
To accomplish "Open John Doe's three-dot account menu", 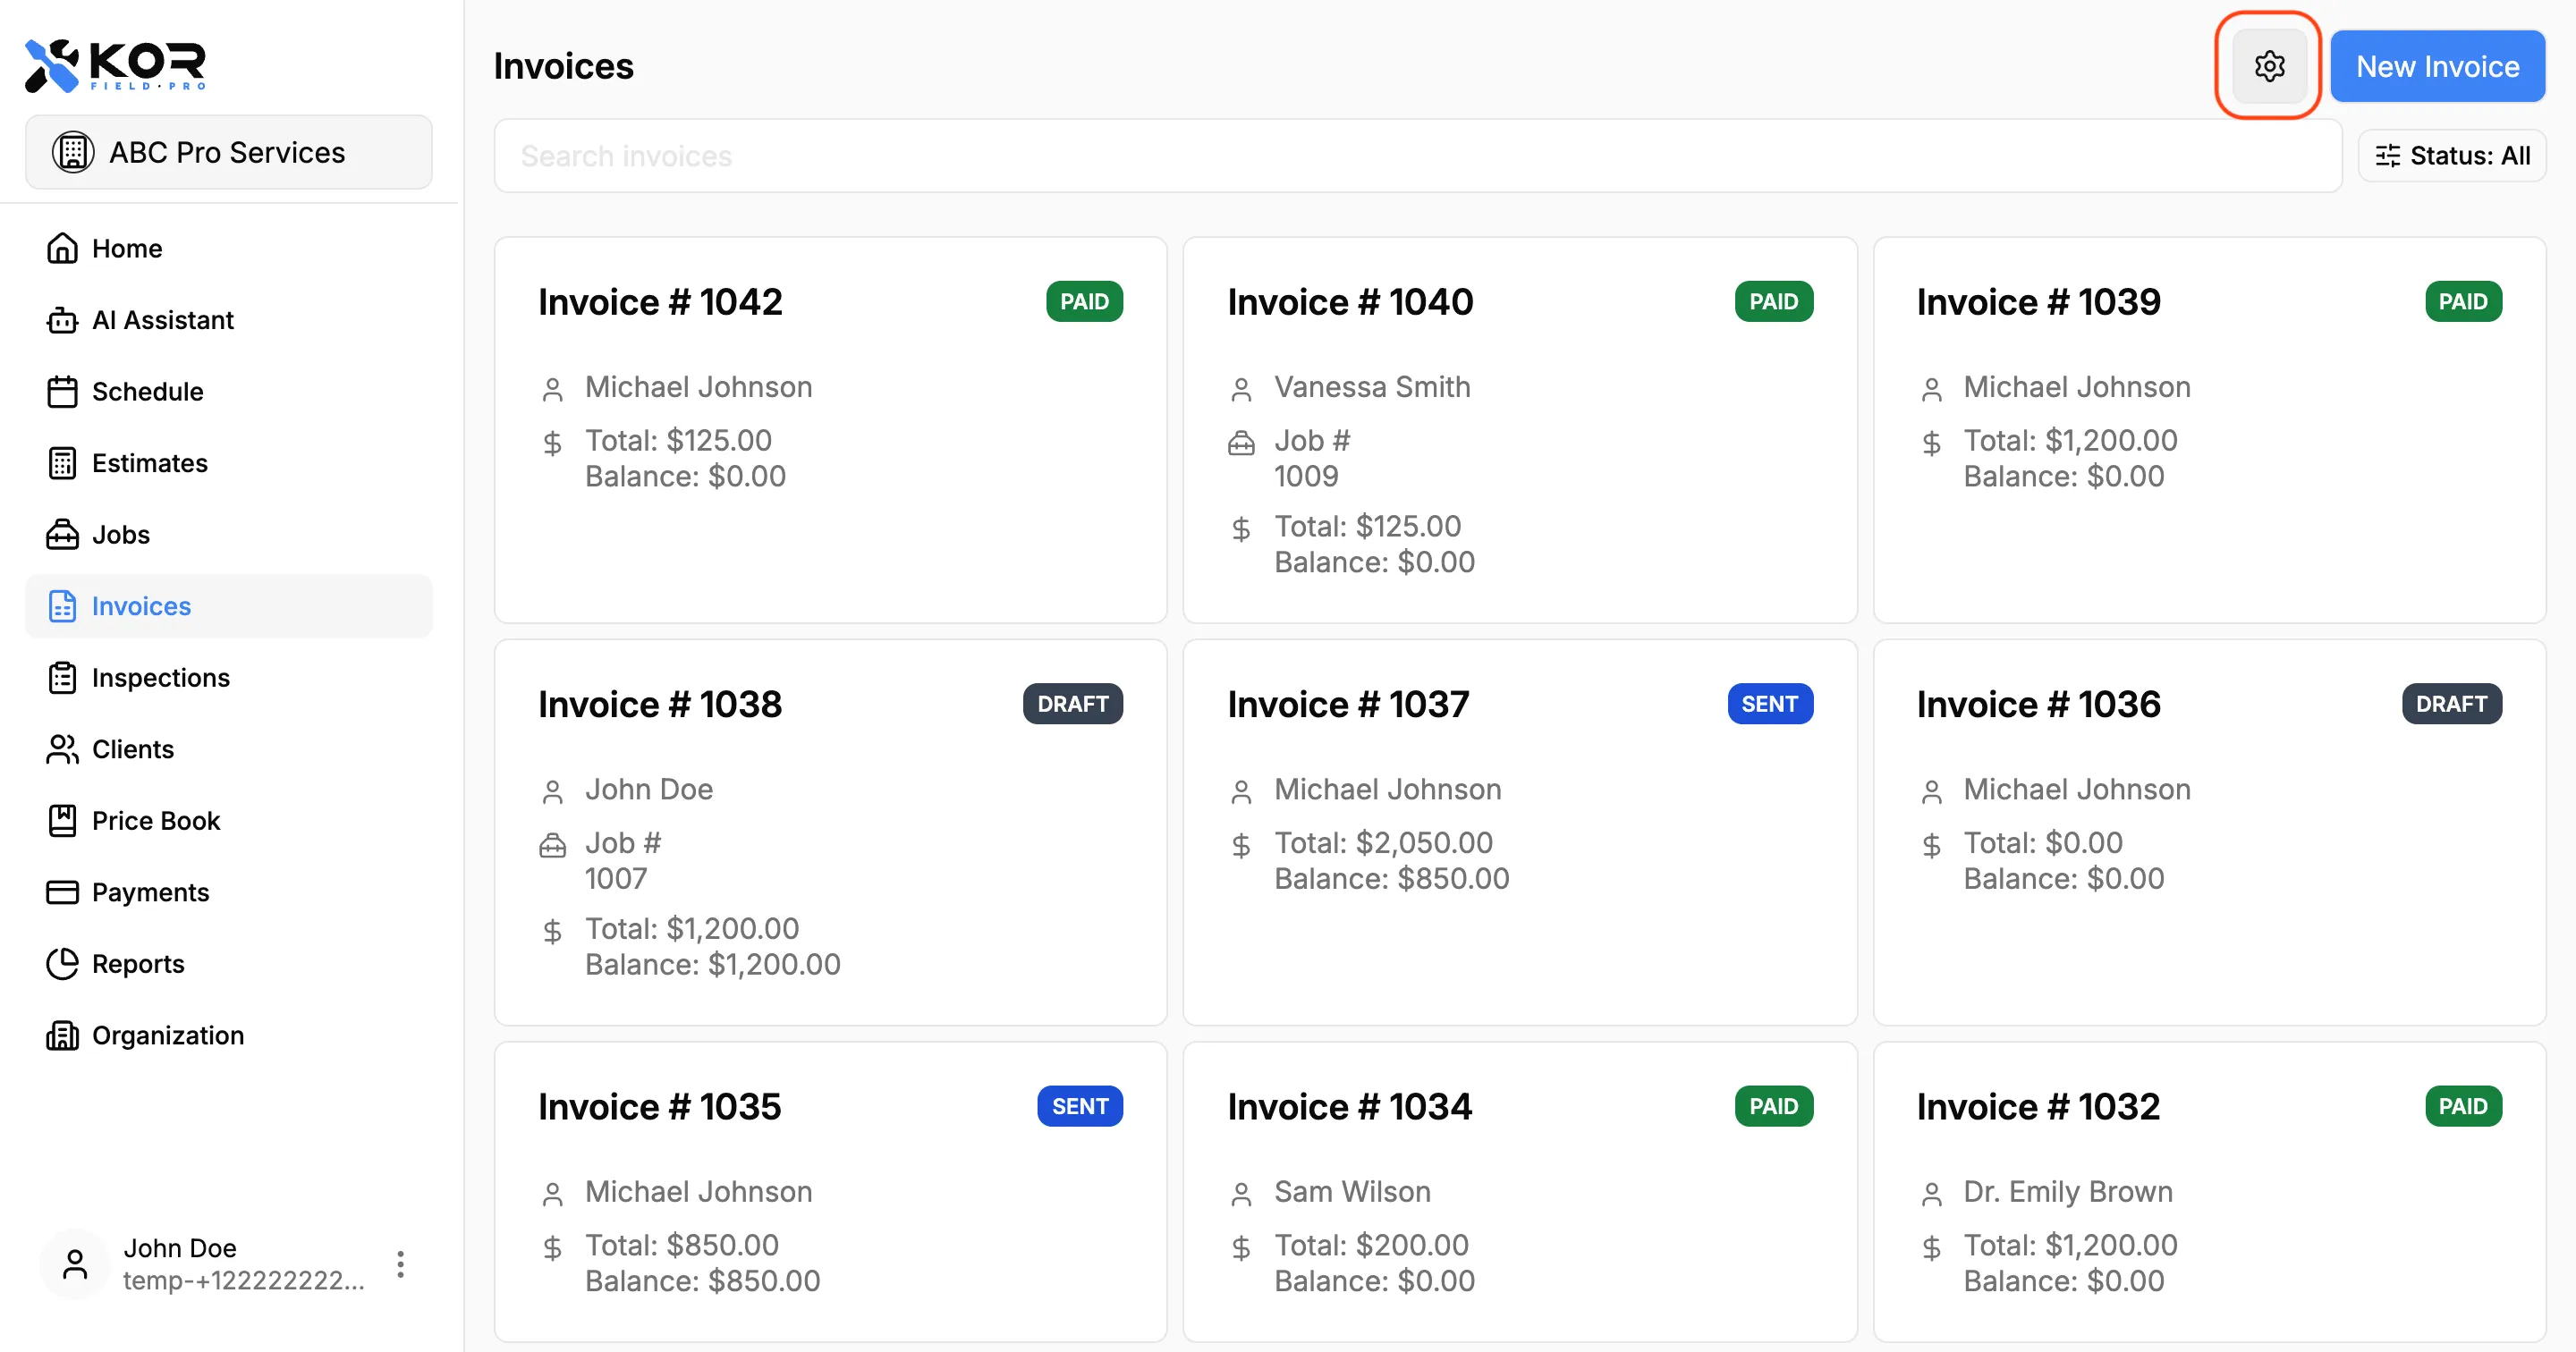I will click(400, 1264).
